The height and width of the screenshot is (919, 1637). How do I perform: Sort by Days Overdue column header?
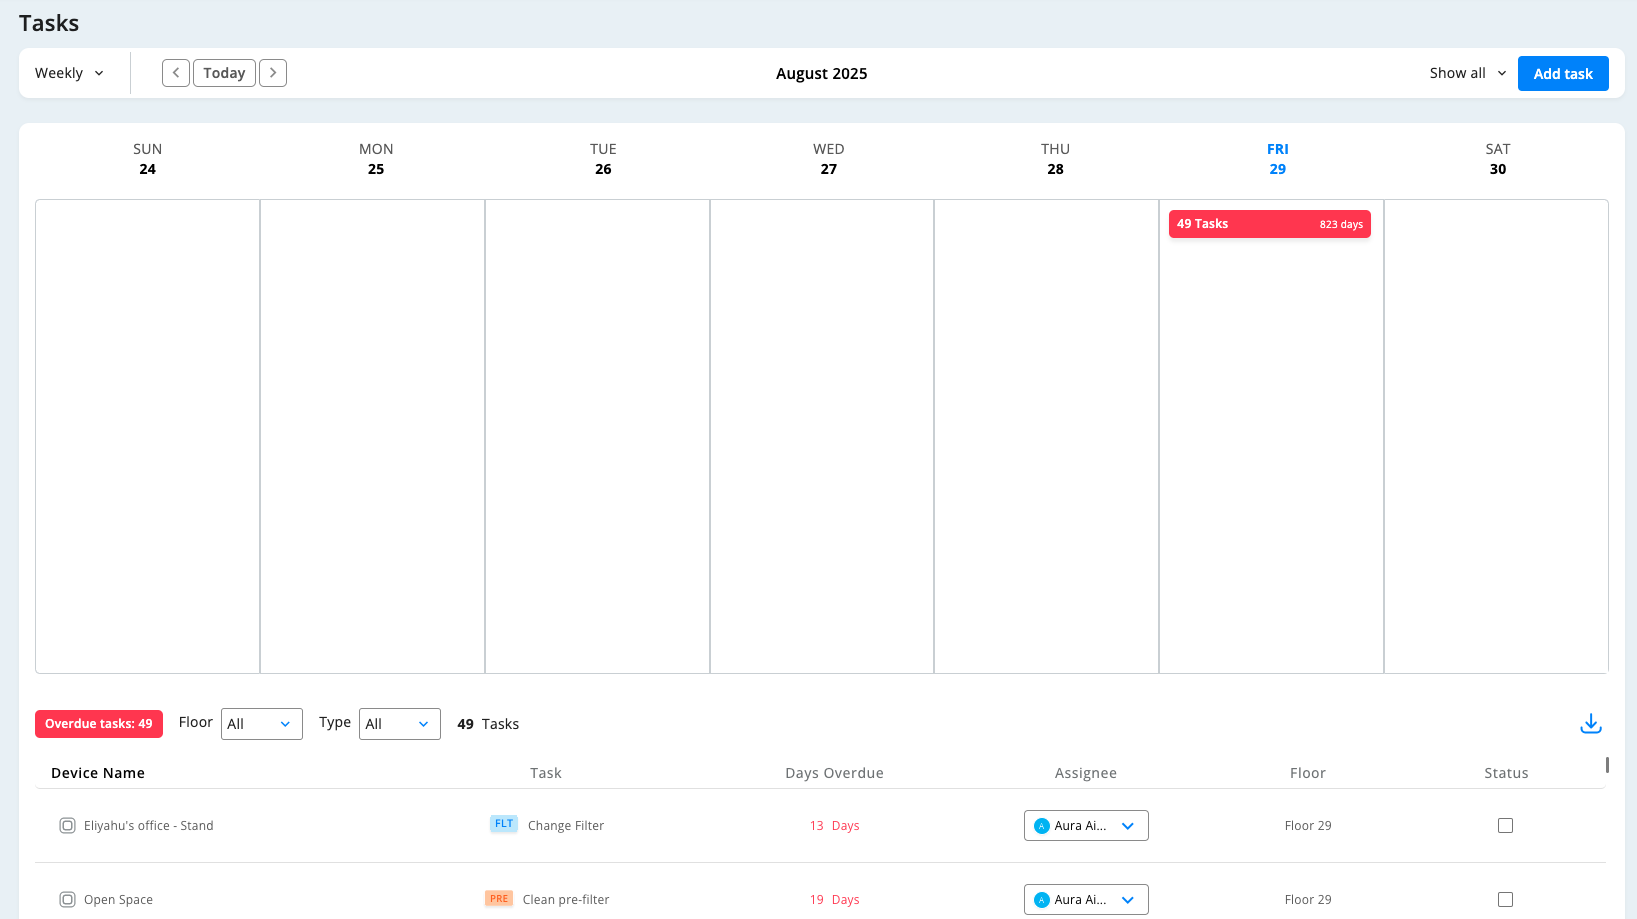tap(834, 773)
